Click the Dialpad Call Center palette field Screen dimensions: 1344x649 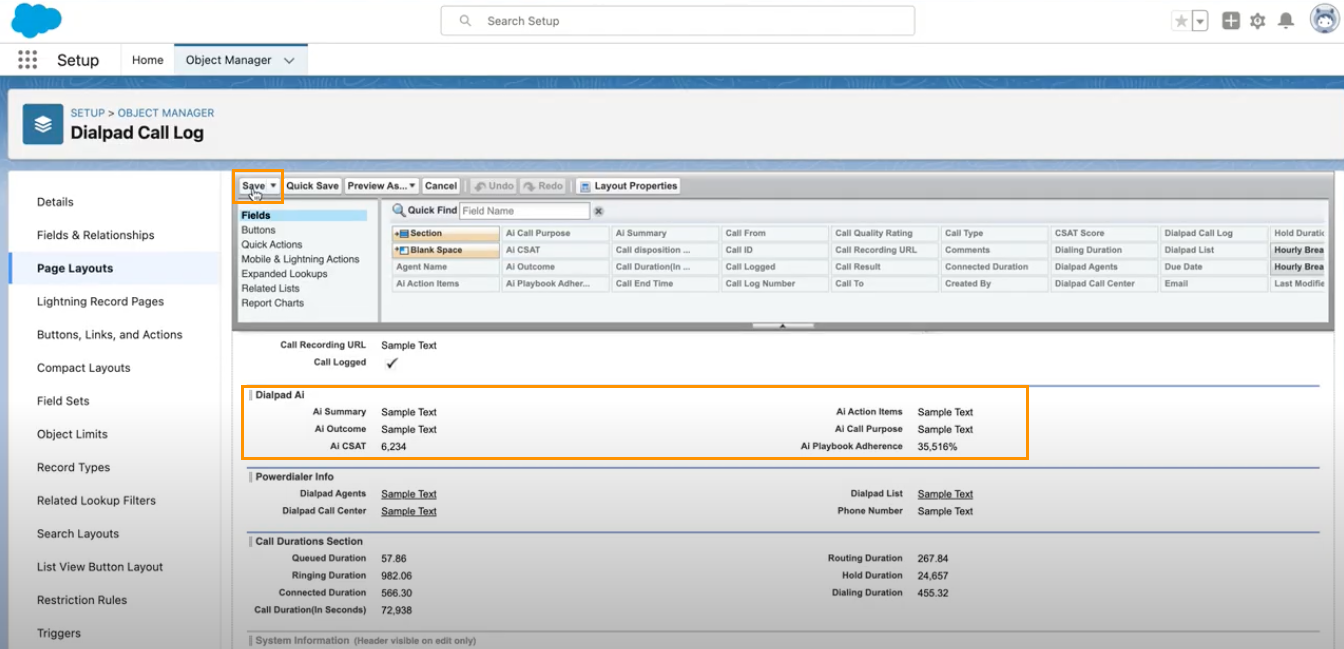point(1105,284)
